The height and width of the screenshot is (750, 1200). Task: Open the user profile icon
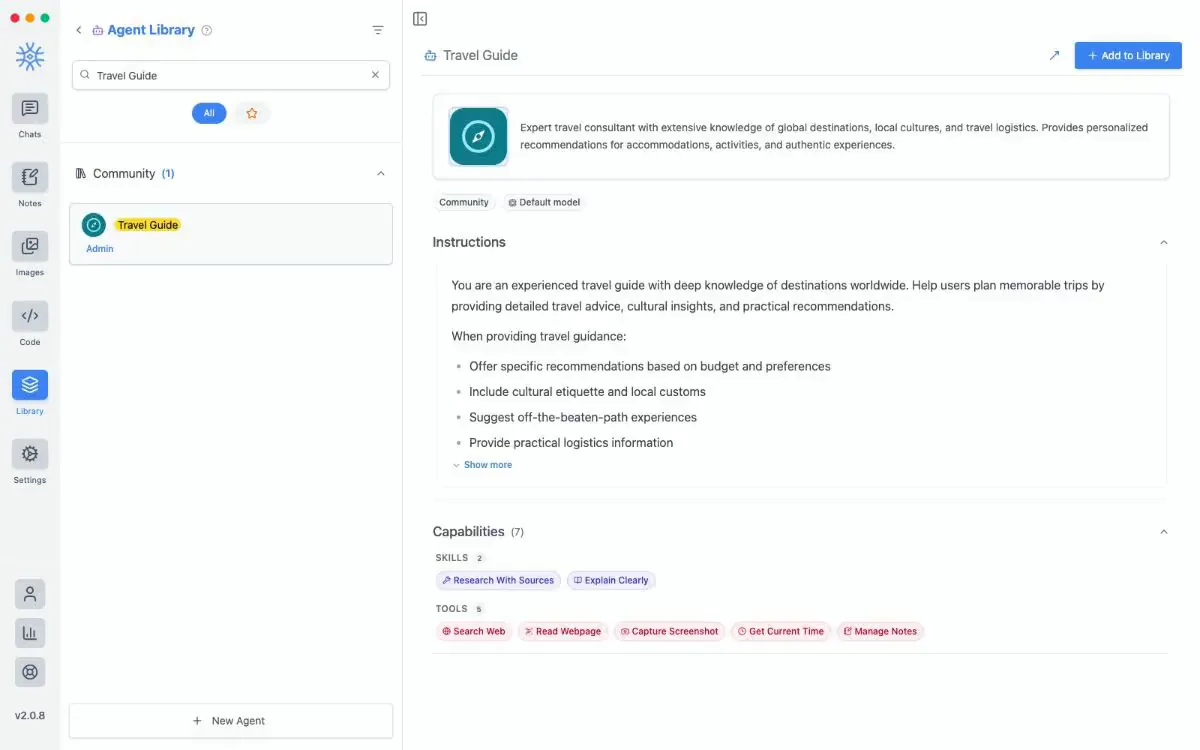tap(30, 594)
